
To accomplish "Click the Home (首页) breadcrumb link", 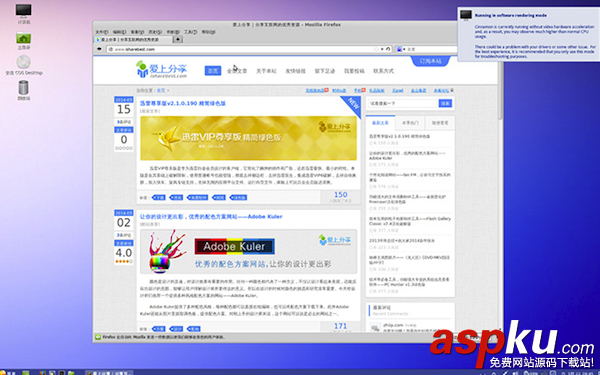I will pos(161,91).
